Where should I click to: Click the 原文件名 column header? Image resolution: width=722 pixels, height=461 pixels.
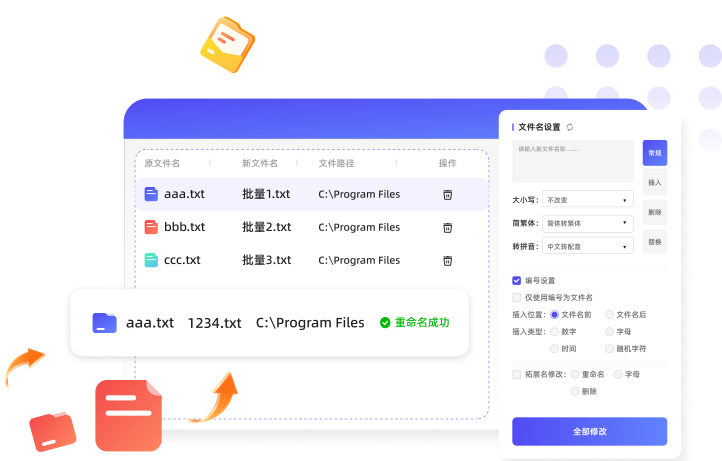click(x=162, y=163)
